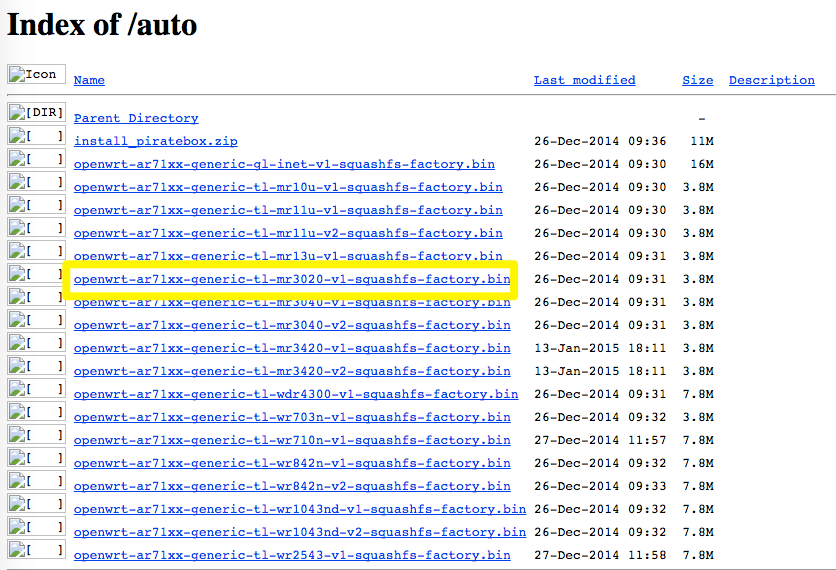Download the tl-mr10u-v1 factory bin

click(x=288, y=187)
